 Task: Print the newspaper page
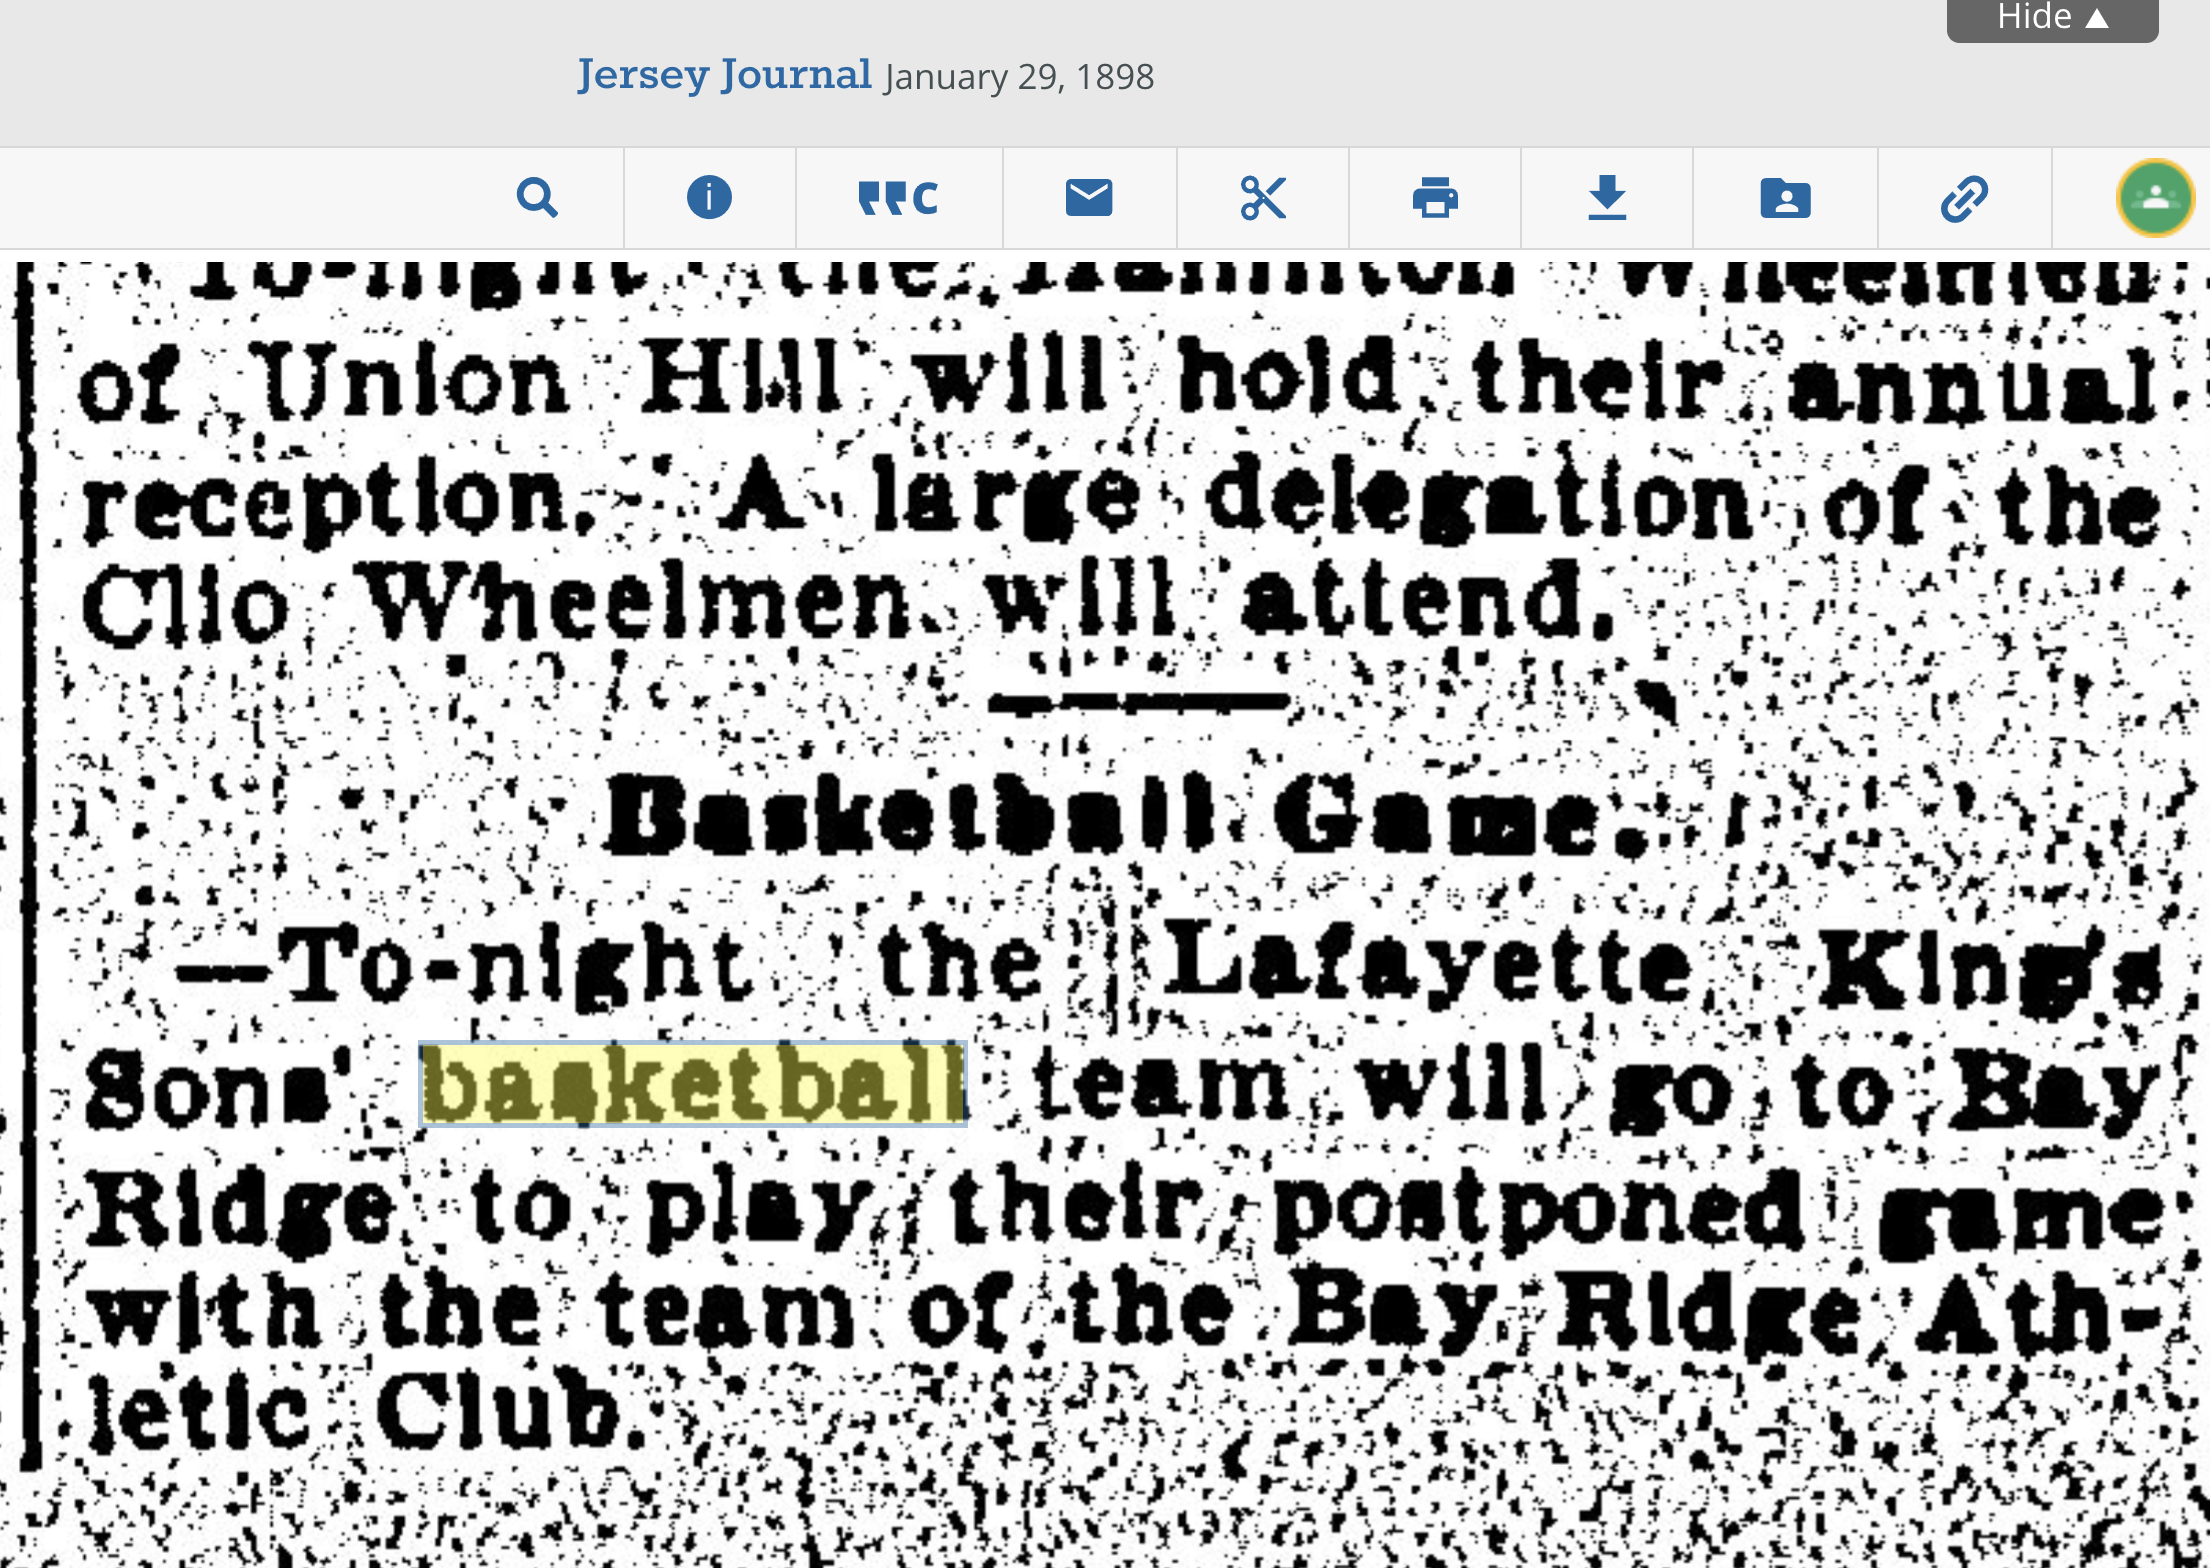[x=1435, y=198]
